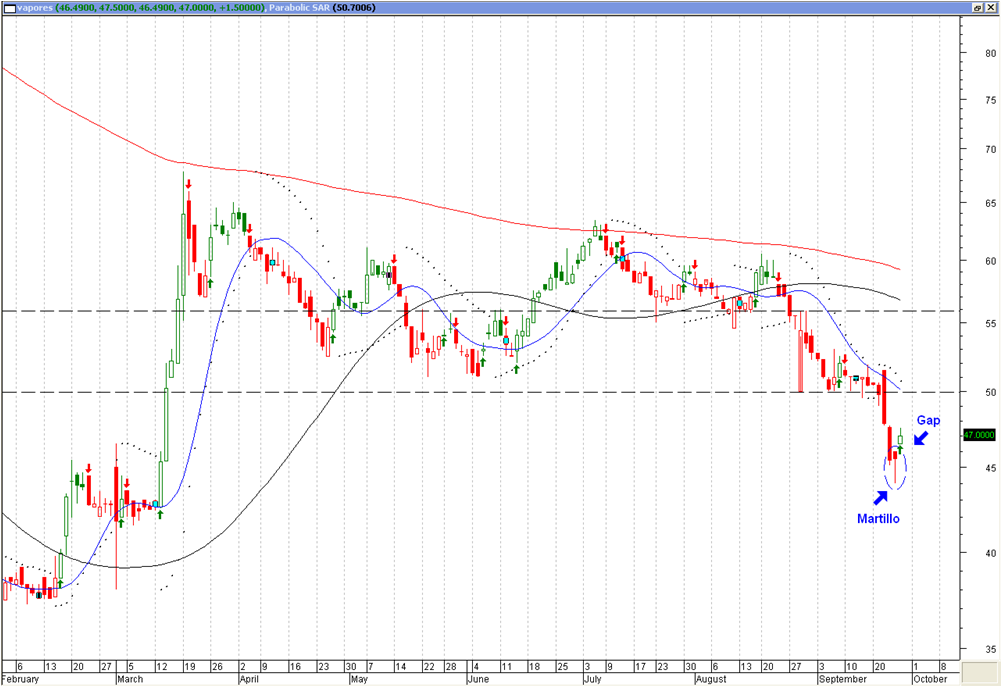Select the February month label
Viewport: 1002px width, 687px height.
(x=20, y=679)
